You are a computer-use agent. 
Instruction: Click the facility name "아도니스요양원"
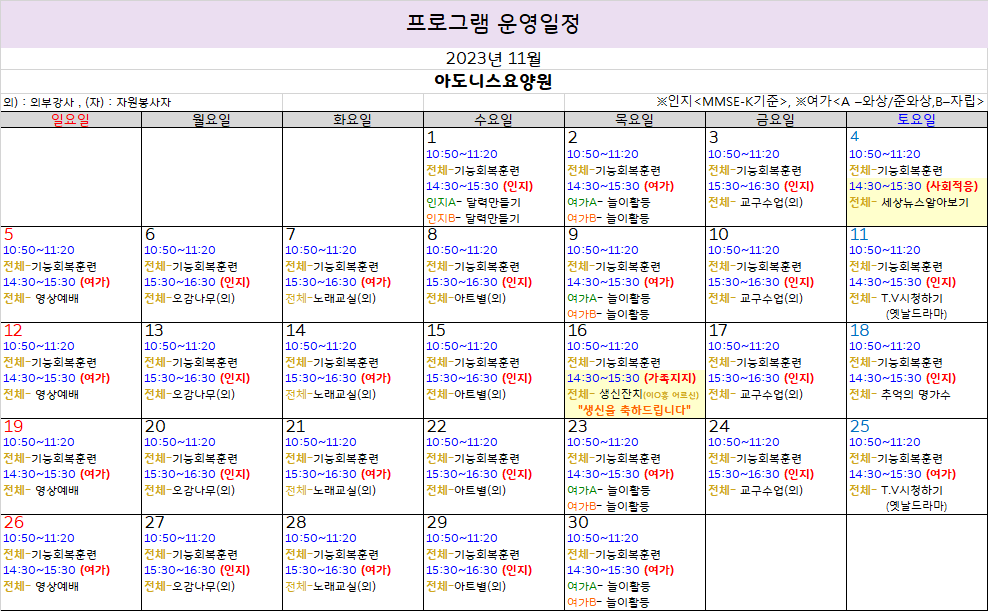(493, 81)
